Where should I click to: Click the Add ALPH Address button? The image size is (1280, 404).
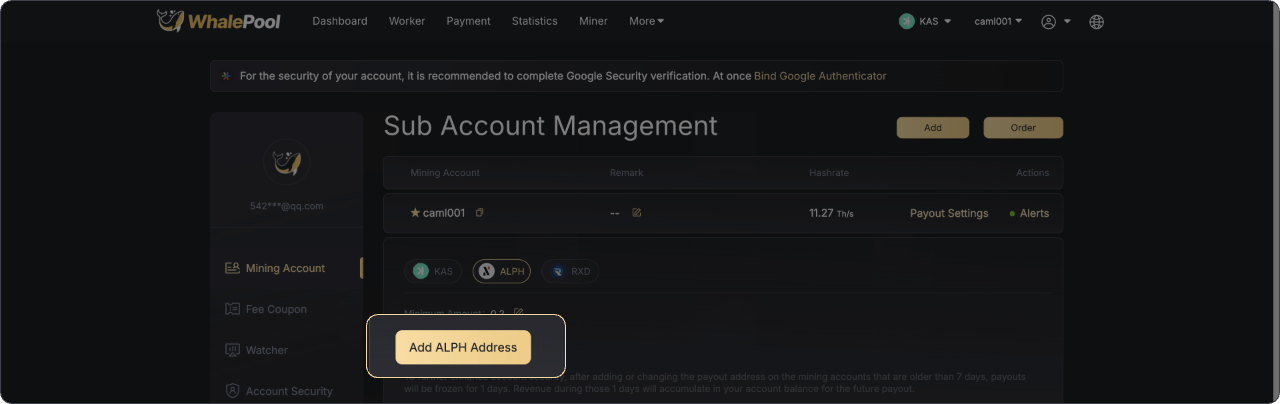pyautogui.click(x=463, y=347)
